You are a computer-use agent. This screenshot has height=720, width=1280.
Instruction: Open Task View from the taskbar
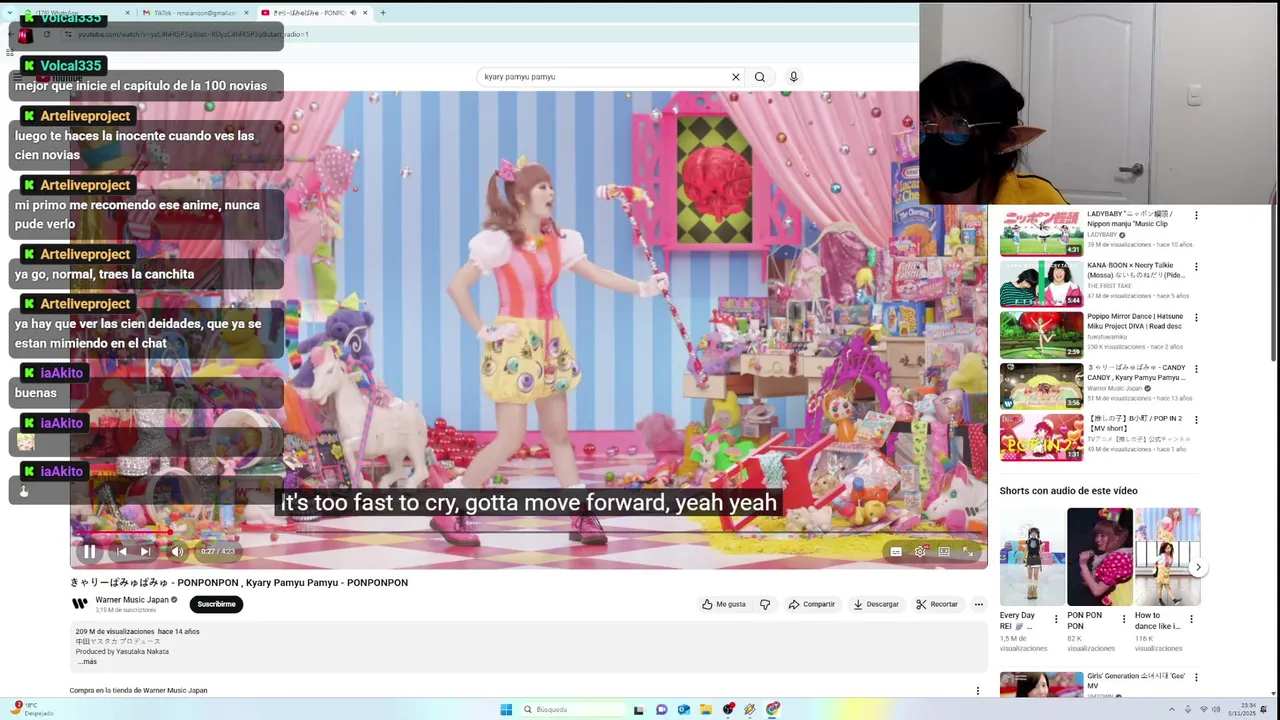pos(639,710)
